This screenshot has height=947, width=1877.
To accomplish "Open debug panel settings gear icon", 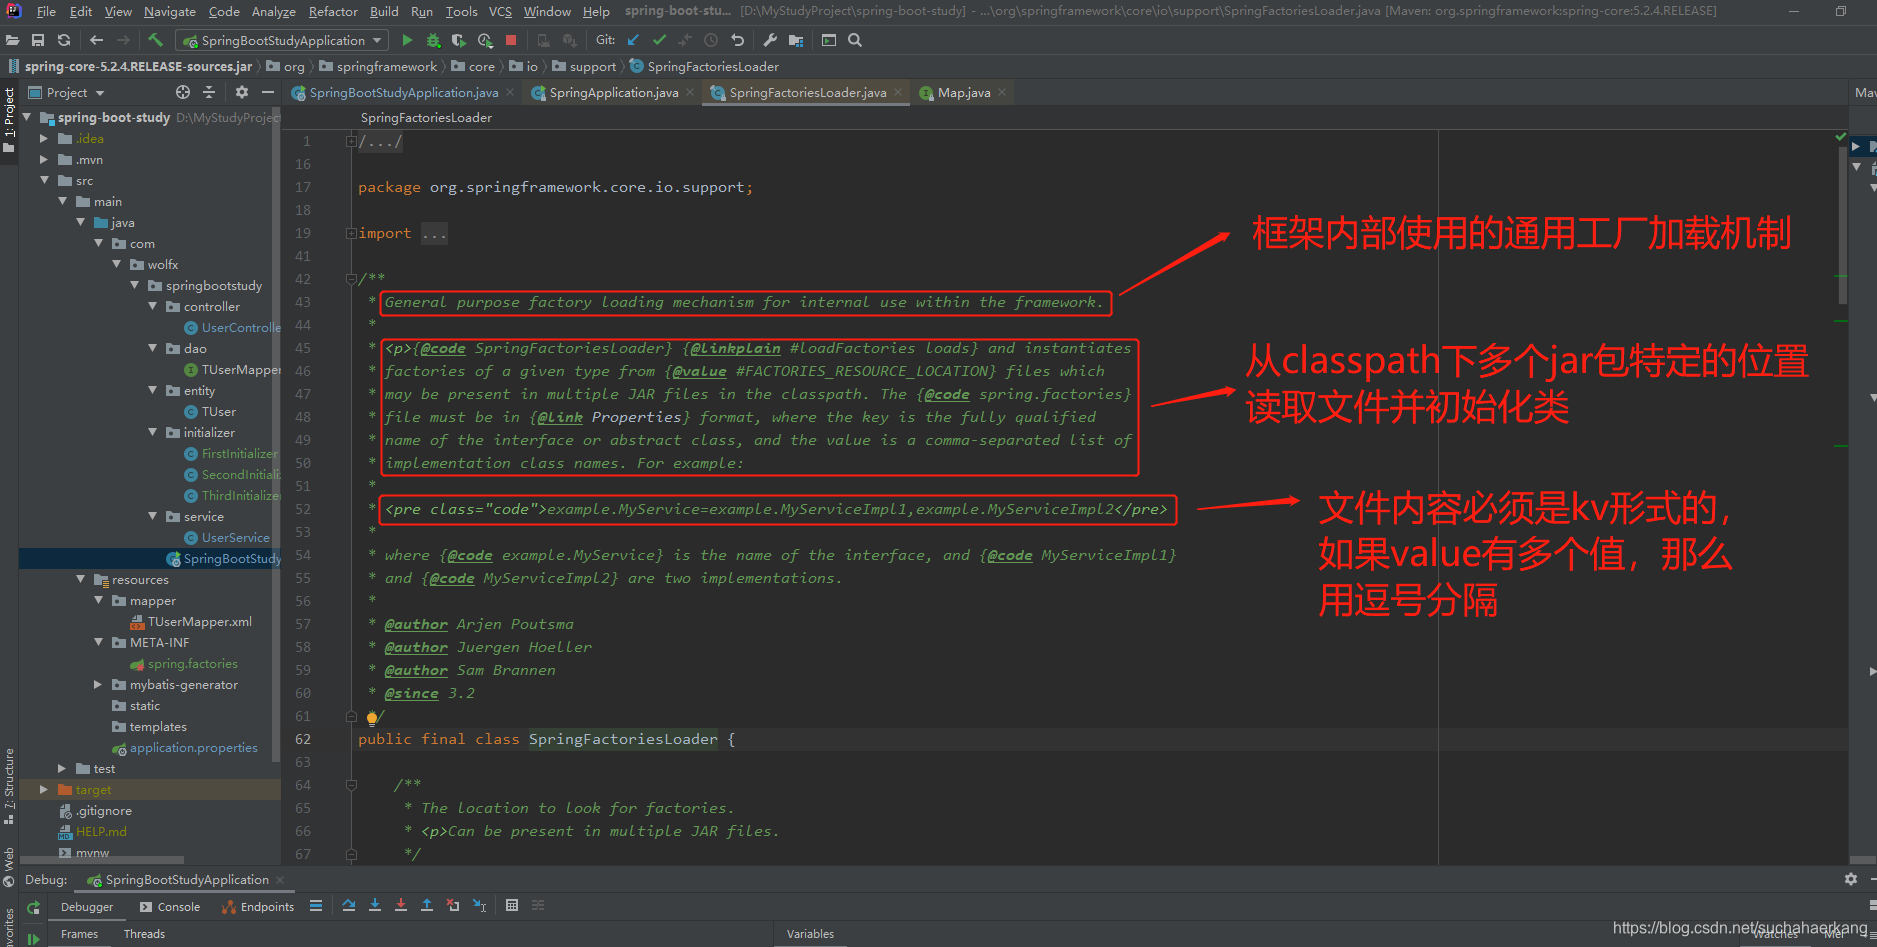I will (1851, 879).
